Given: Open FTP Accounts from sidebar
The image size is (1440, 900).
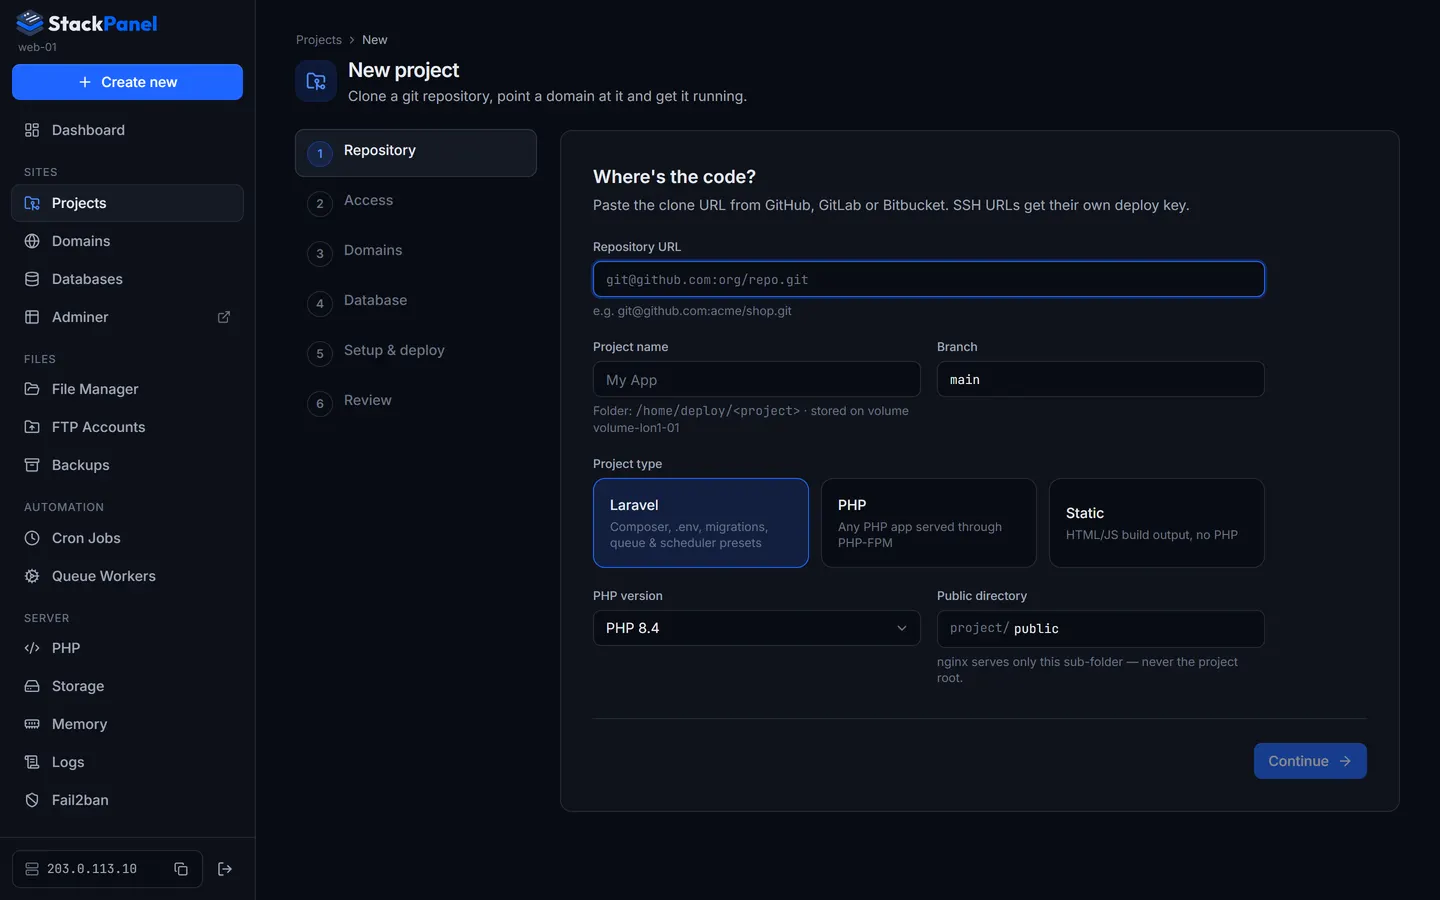Looking at the screenshot, I should coord(127,427).
